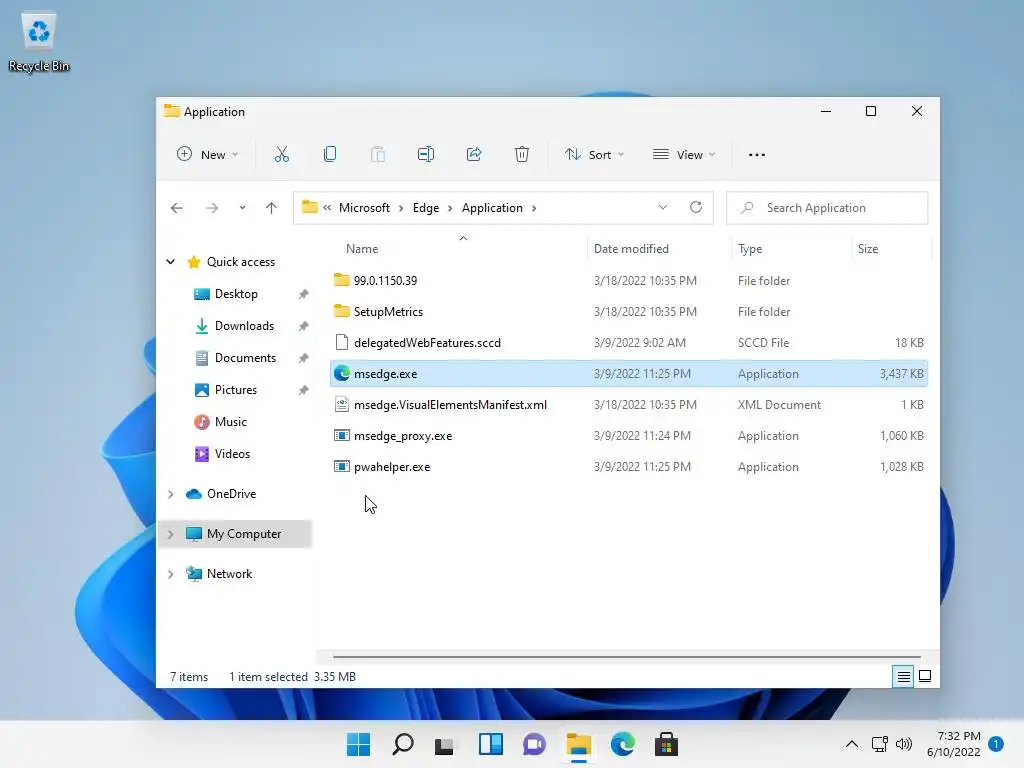Open the notification count badge
The image size is (1024, 768).
pyautogui.click(x=996, y=744)
